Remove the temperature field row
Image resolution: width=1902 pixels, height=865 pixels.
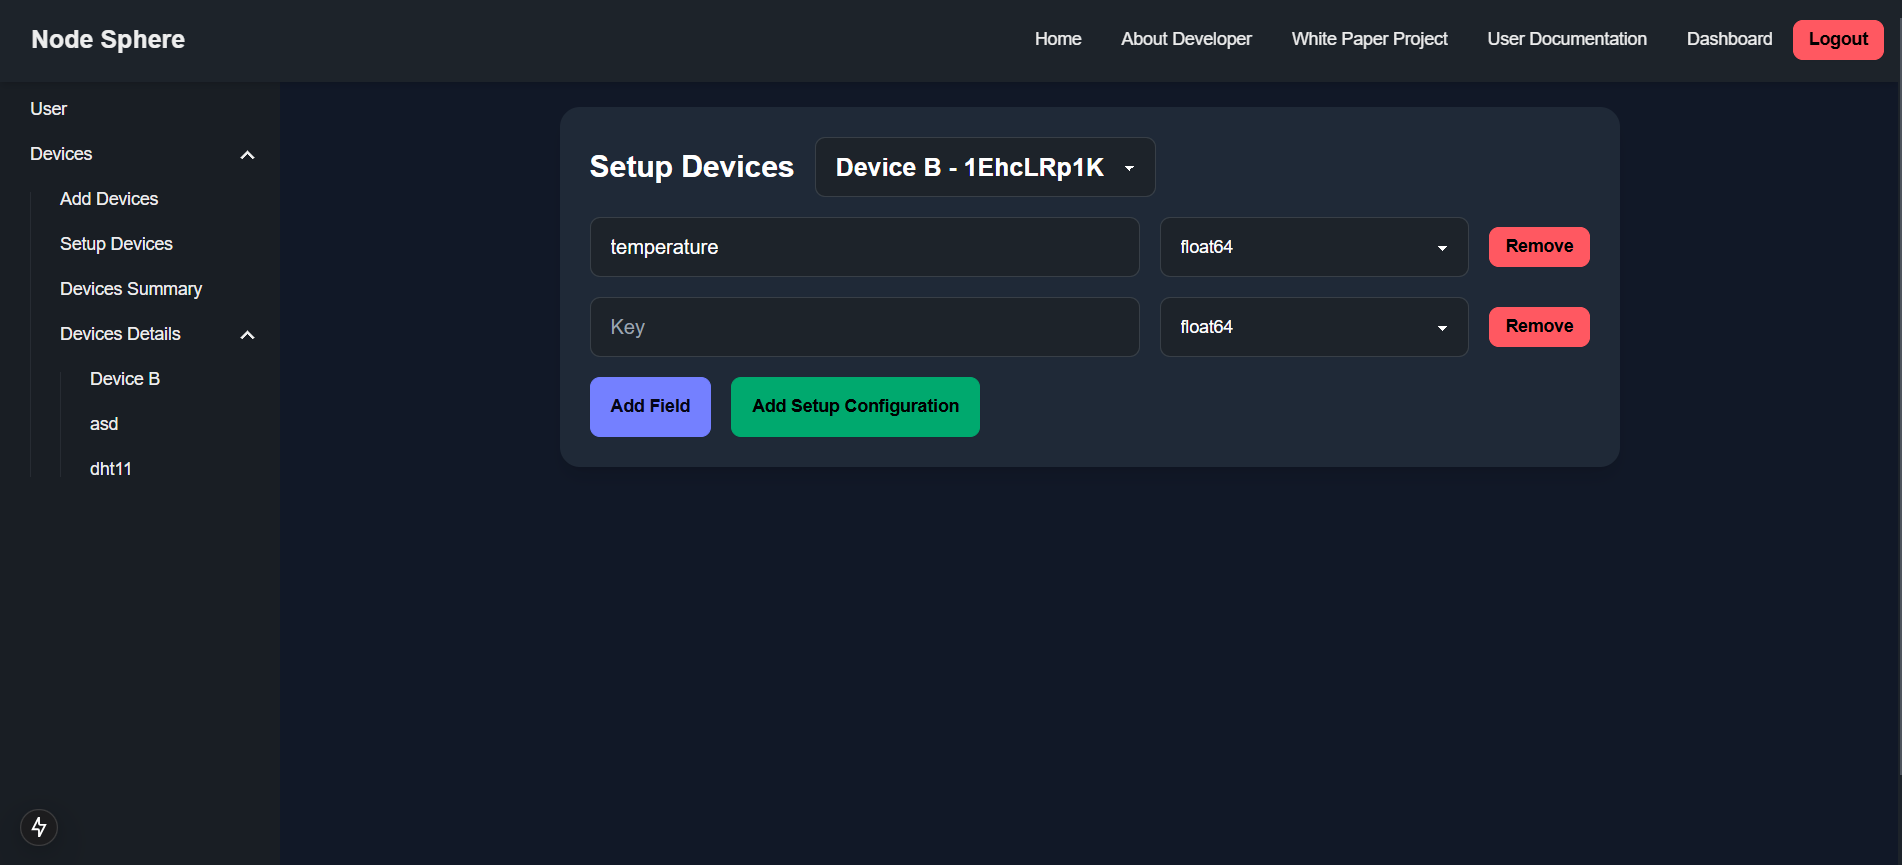click(1538, 247)
